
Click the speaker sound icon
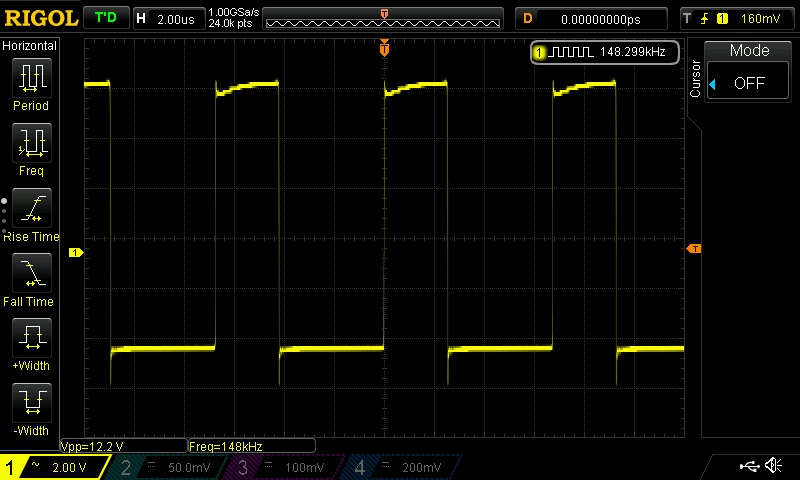pyautogui.click(x=773, y=466)
